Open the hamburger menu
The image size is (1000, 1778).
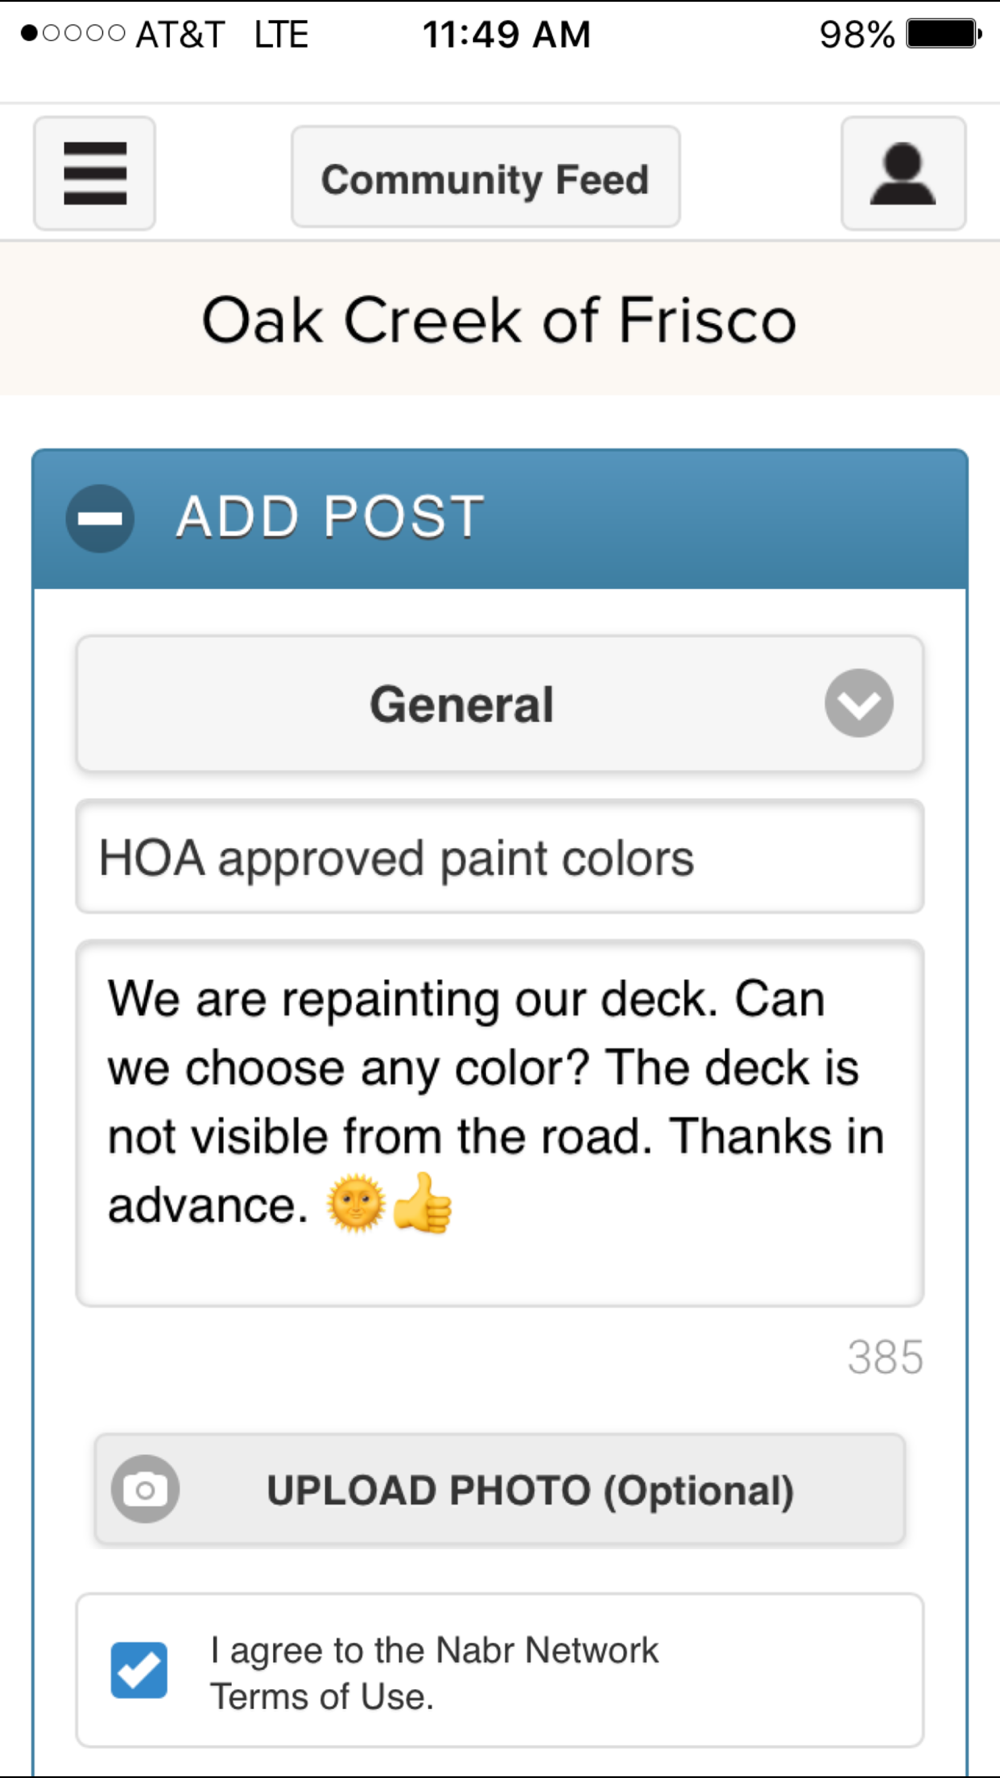pyautogui.click(x=95, y=173)
